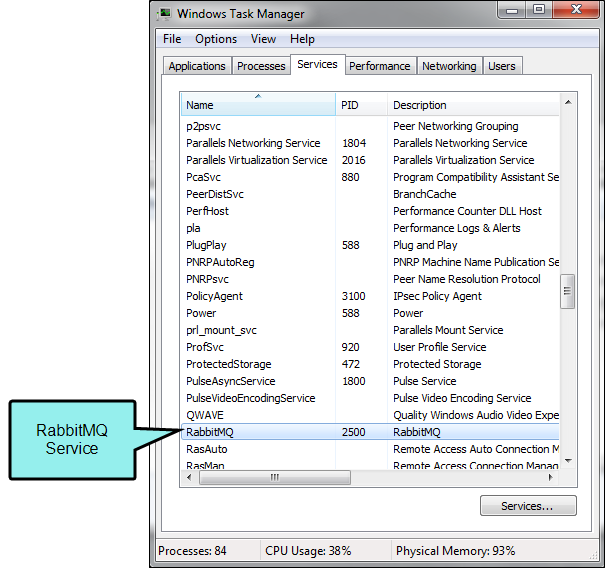
Task: Close the Windows Task Manager window
Action: point(576,10)
